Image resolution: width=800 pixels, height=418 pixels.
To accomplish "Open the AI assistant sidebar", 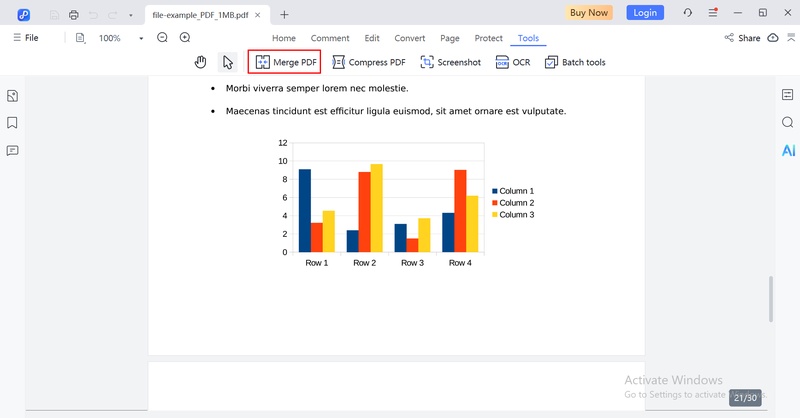I will pos(788,150).
